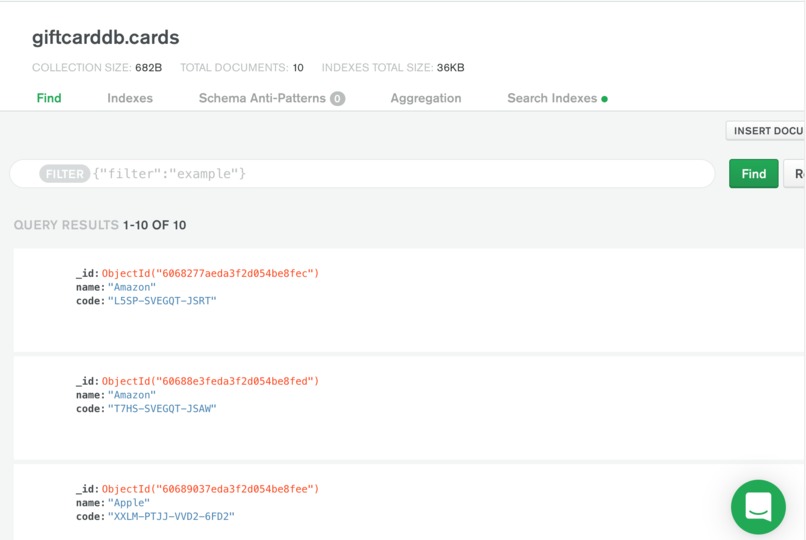Click the code value XXLM-PTJJ-VVD2-6FD2

click(171, 516)
